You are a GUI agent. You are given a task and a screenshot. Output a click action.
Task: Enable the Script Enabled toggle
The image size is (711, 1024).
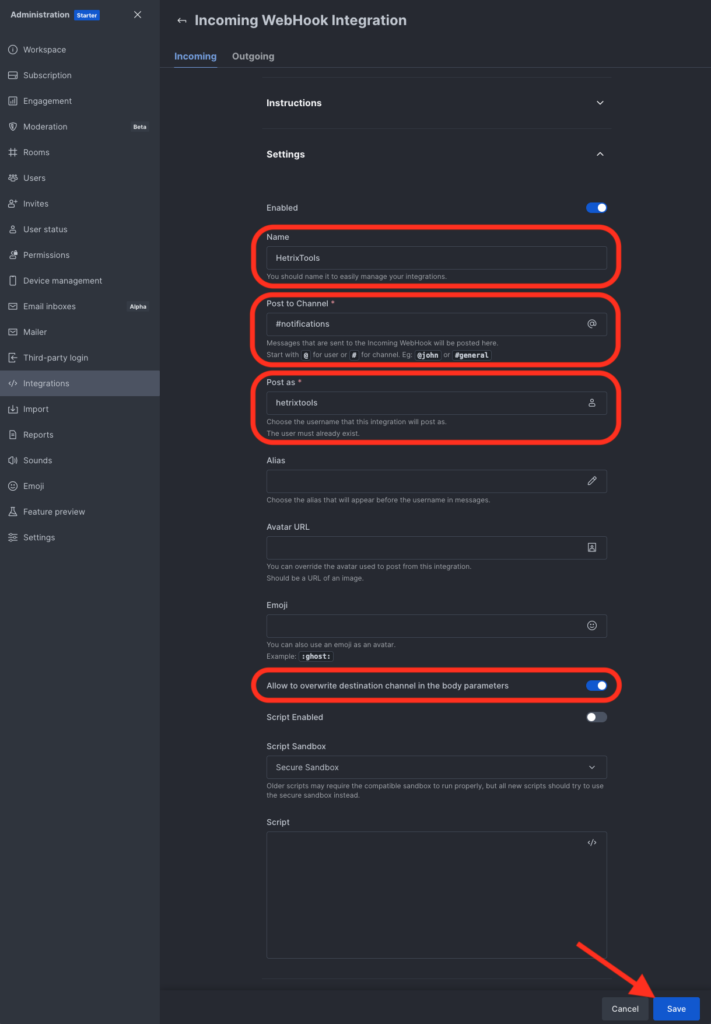click(596, 717)
